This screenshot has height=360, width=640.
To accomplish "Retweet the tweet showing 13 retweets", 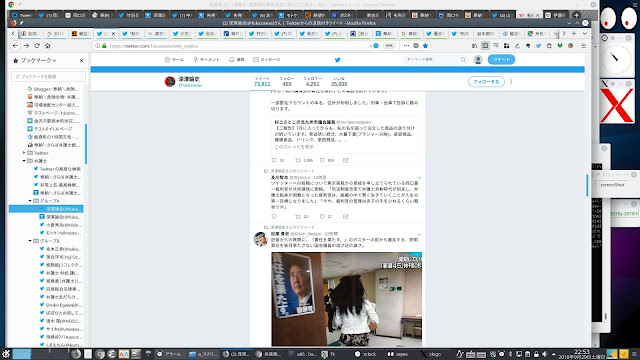I will (x=298, y=216).
